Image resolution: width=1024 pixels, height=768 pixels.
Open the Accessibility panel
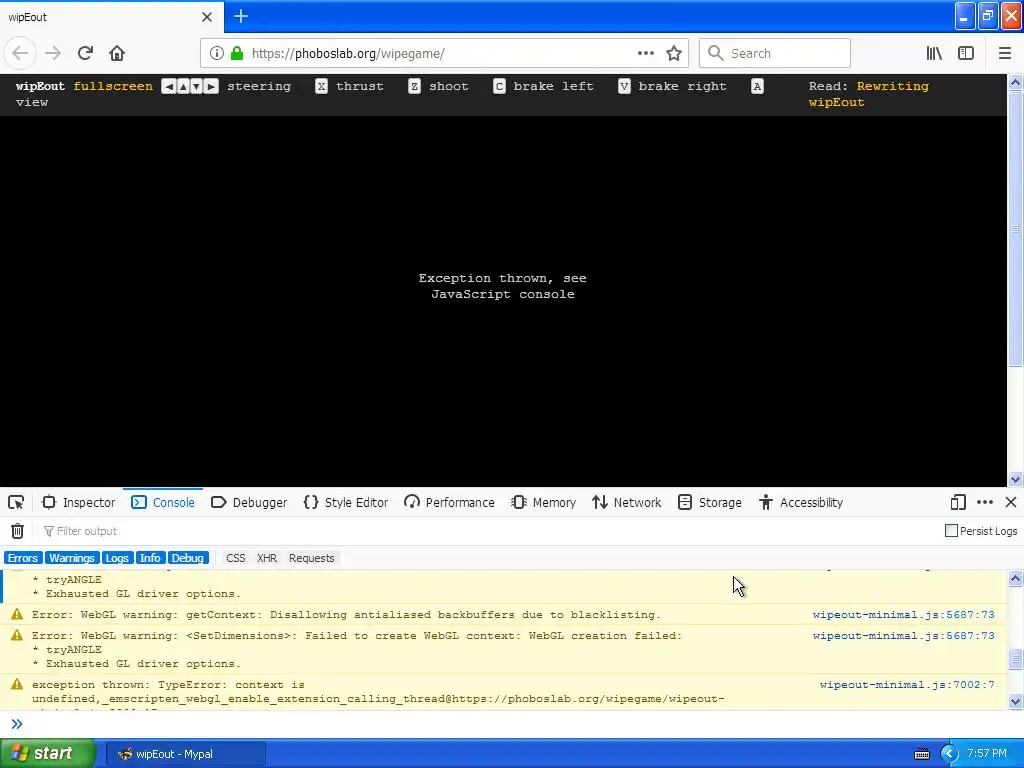801,502
